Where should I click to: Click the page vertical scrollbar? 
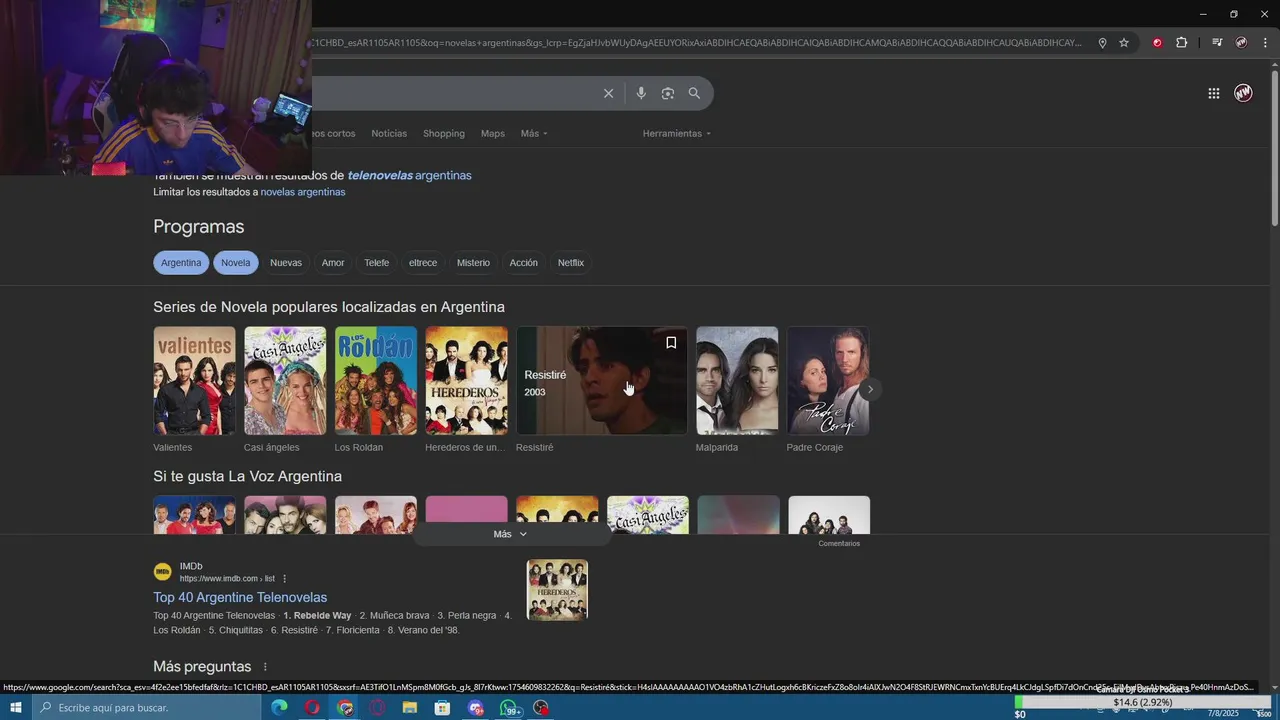tap(1274, 150)
